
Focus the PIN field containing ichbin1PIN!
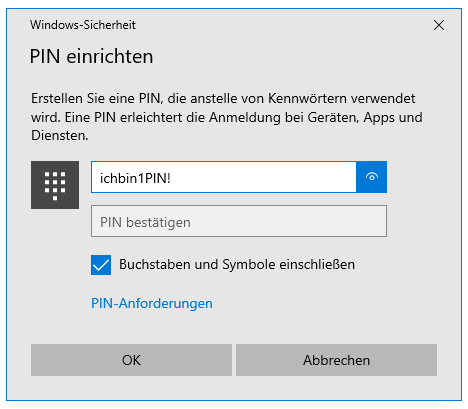coord(224,177)
